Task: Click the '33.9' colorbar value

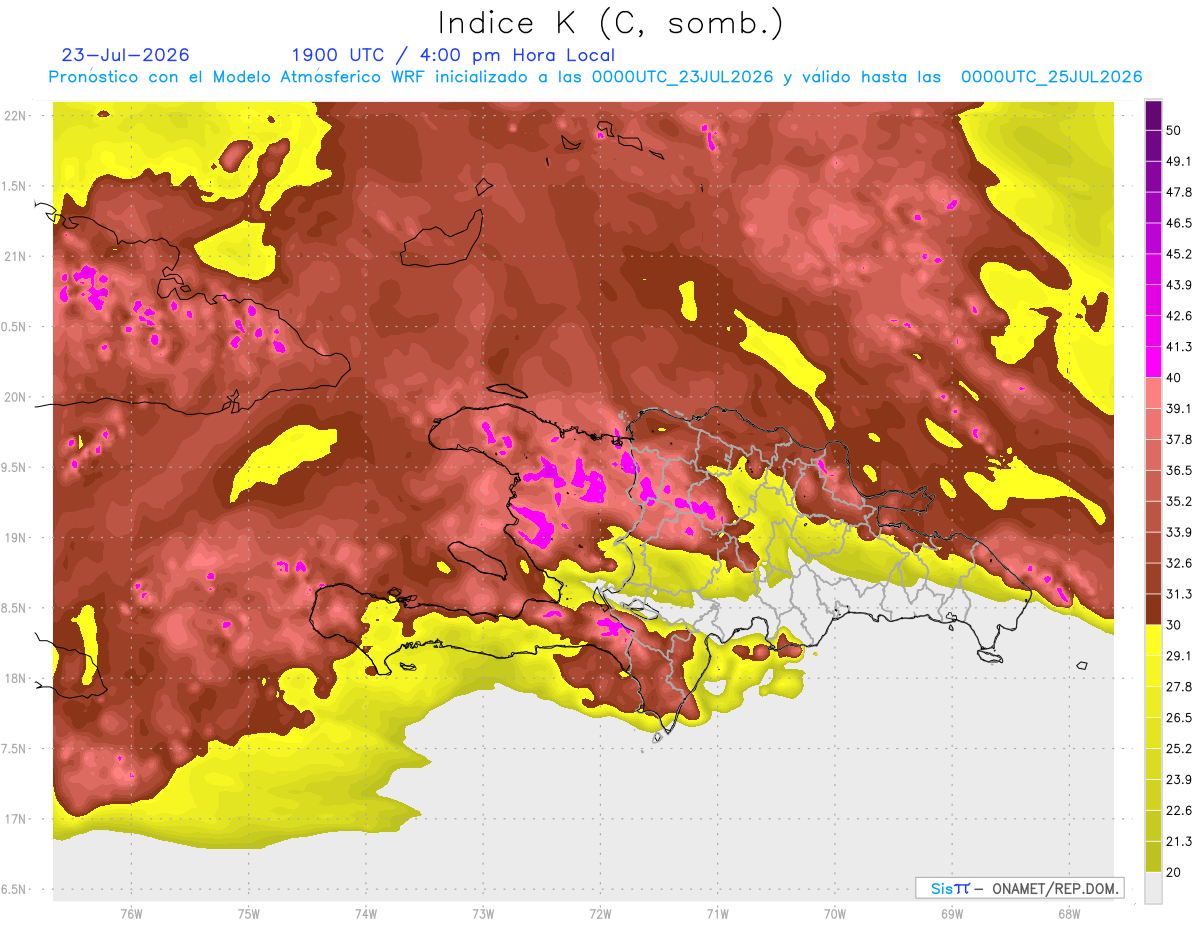Action: pyautogui.click(x=1178, y=532)
